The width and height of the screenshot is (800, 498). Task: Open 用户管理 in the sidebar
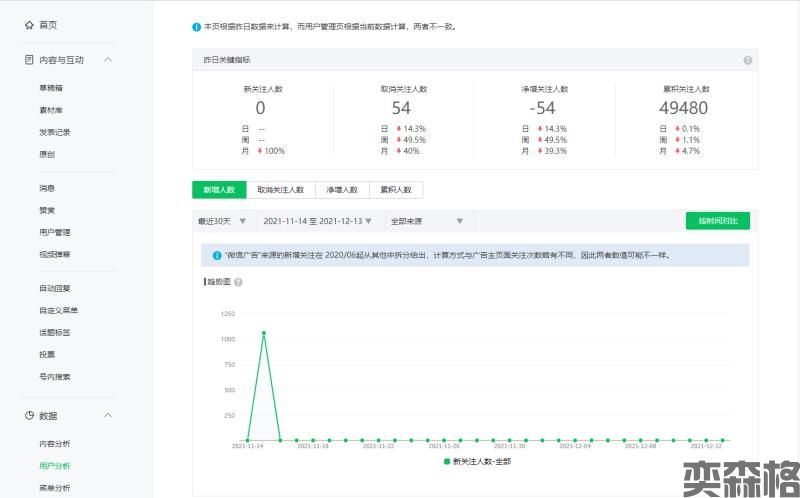[x=55, y=232]
